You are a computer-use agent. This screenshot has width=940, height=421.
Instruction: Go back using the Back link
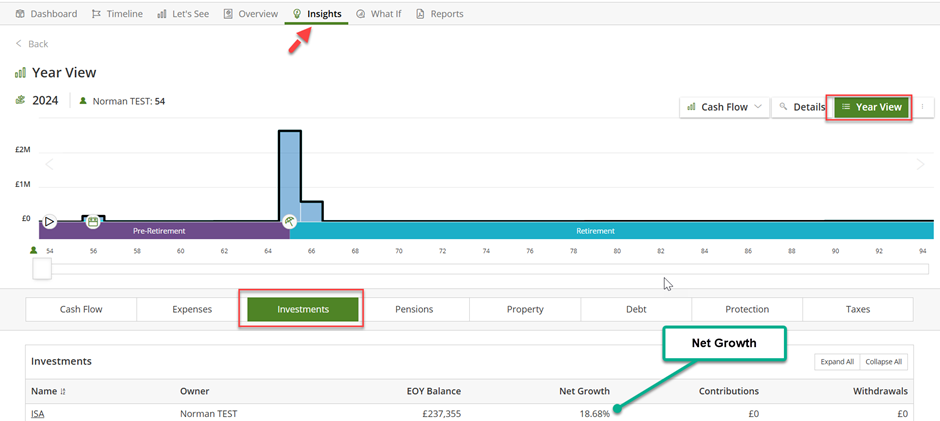pos(32,44)
